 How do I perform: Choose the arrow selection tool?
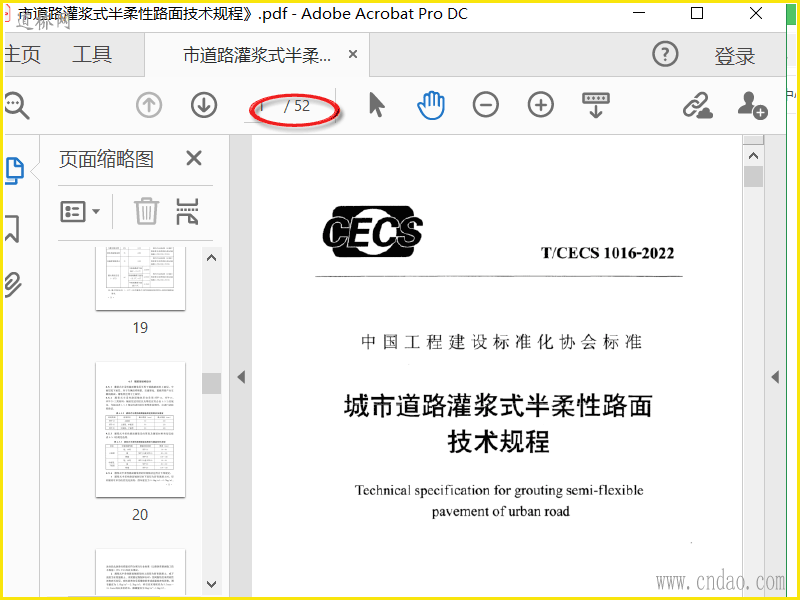tap(377, 106)
